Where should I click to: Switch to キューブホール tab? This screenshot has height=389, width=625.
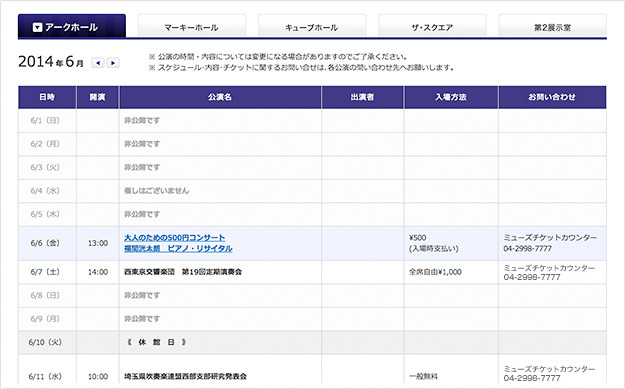312,26
